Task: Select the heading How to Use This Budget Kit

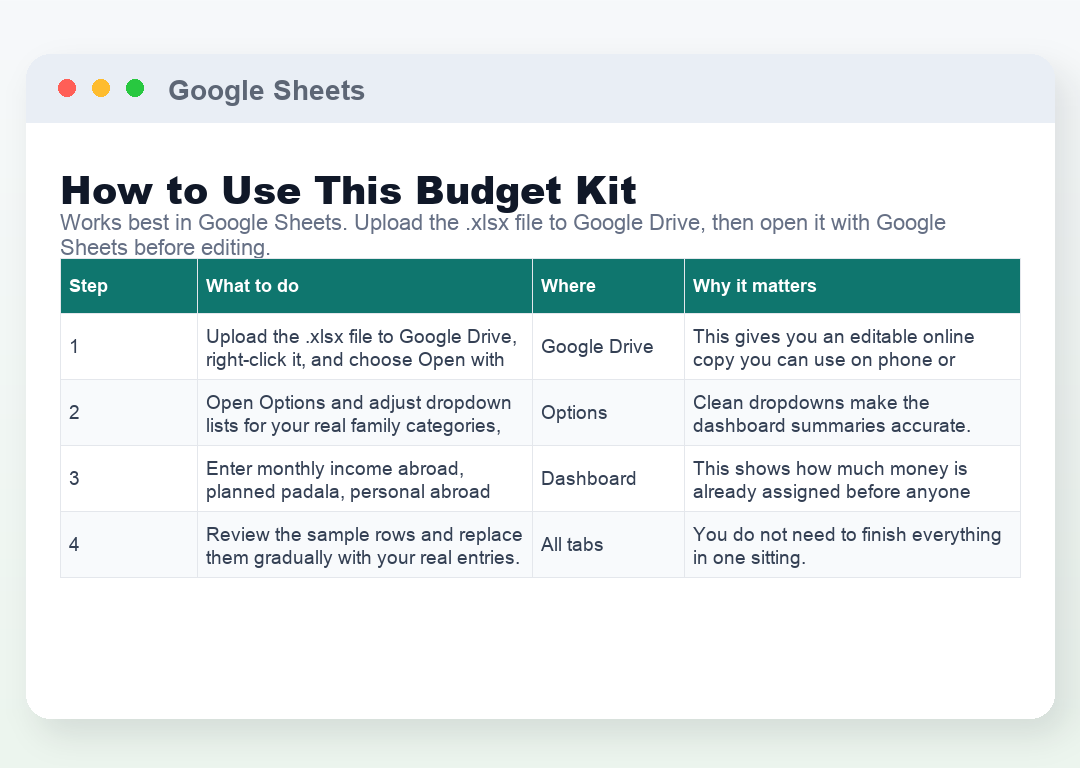Action: [x=349, y=191]
